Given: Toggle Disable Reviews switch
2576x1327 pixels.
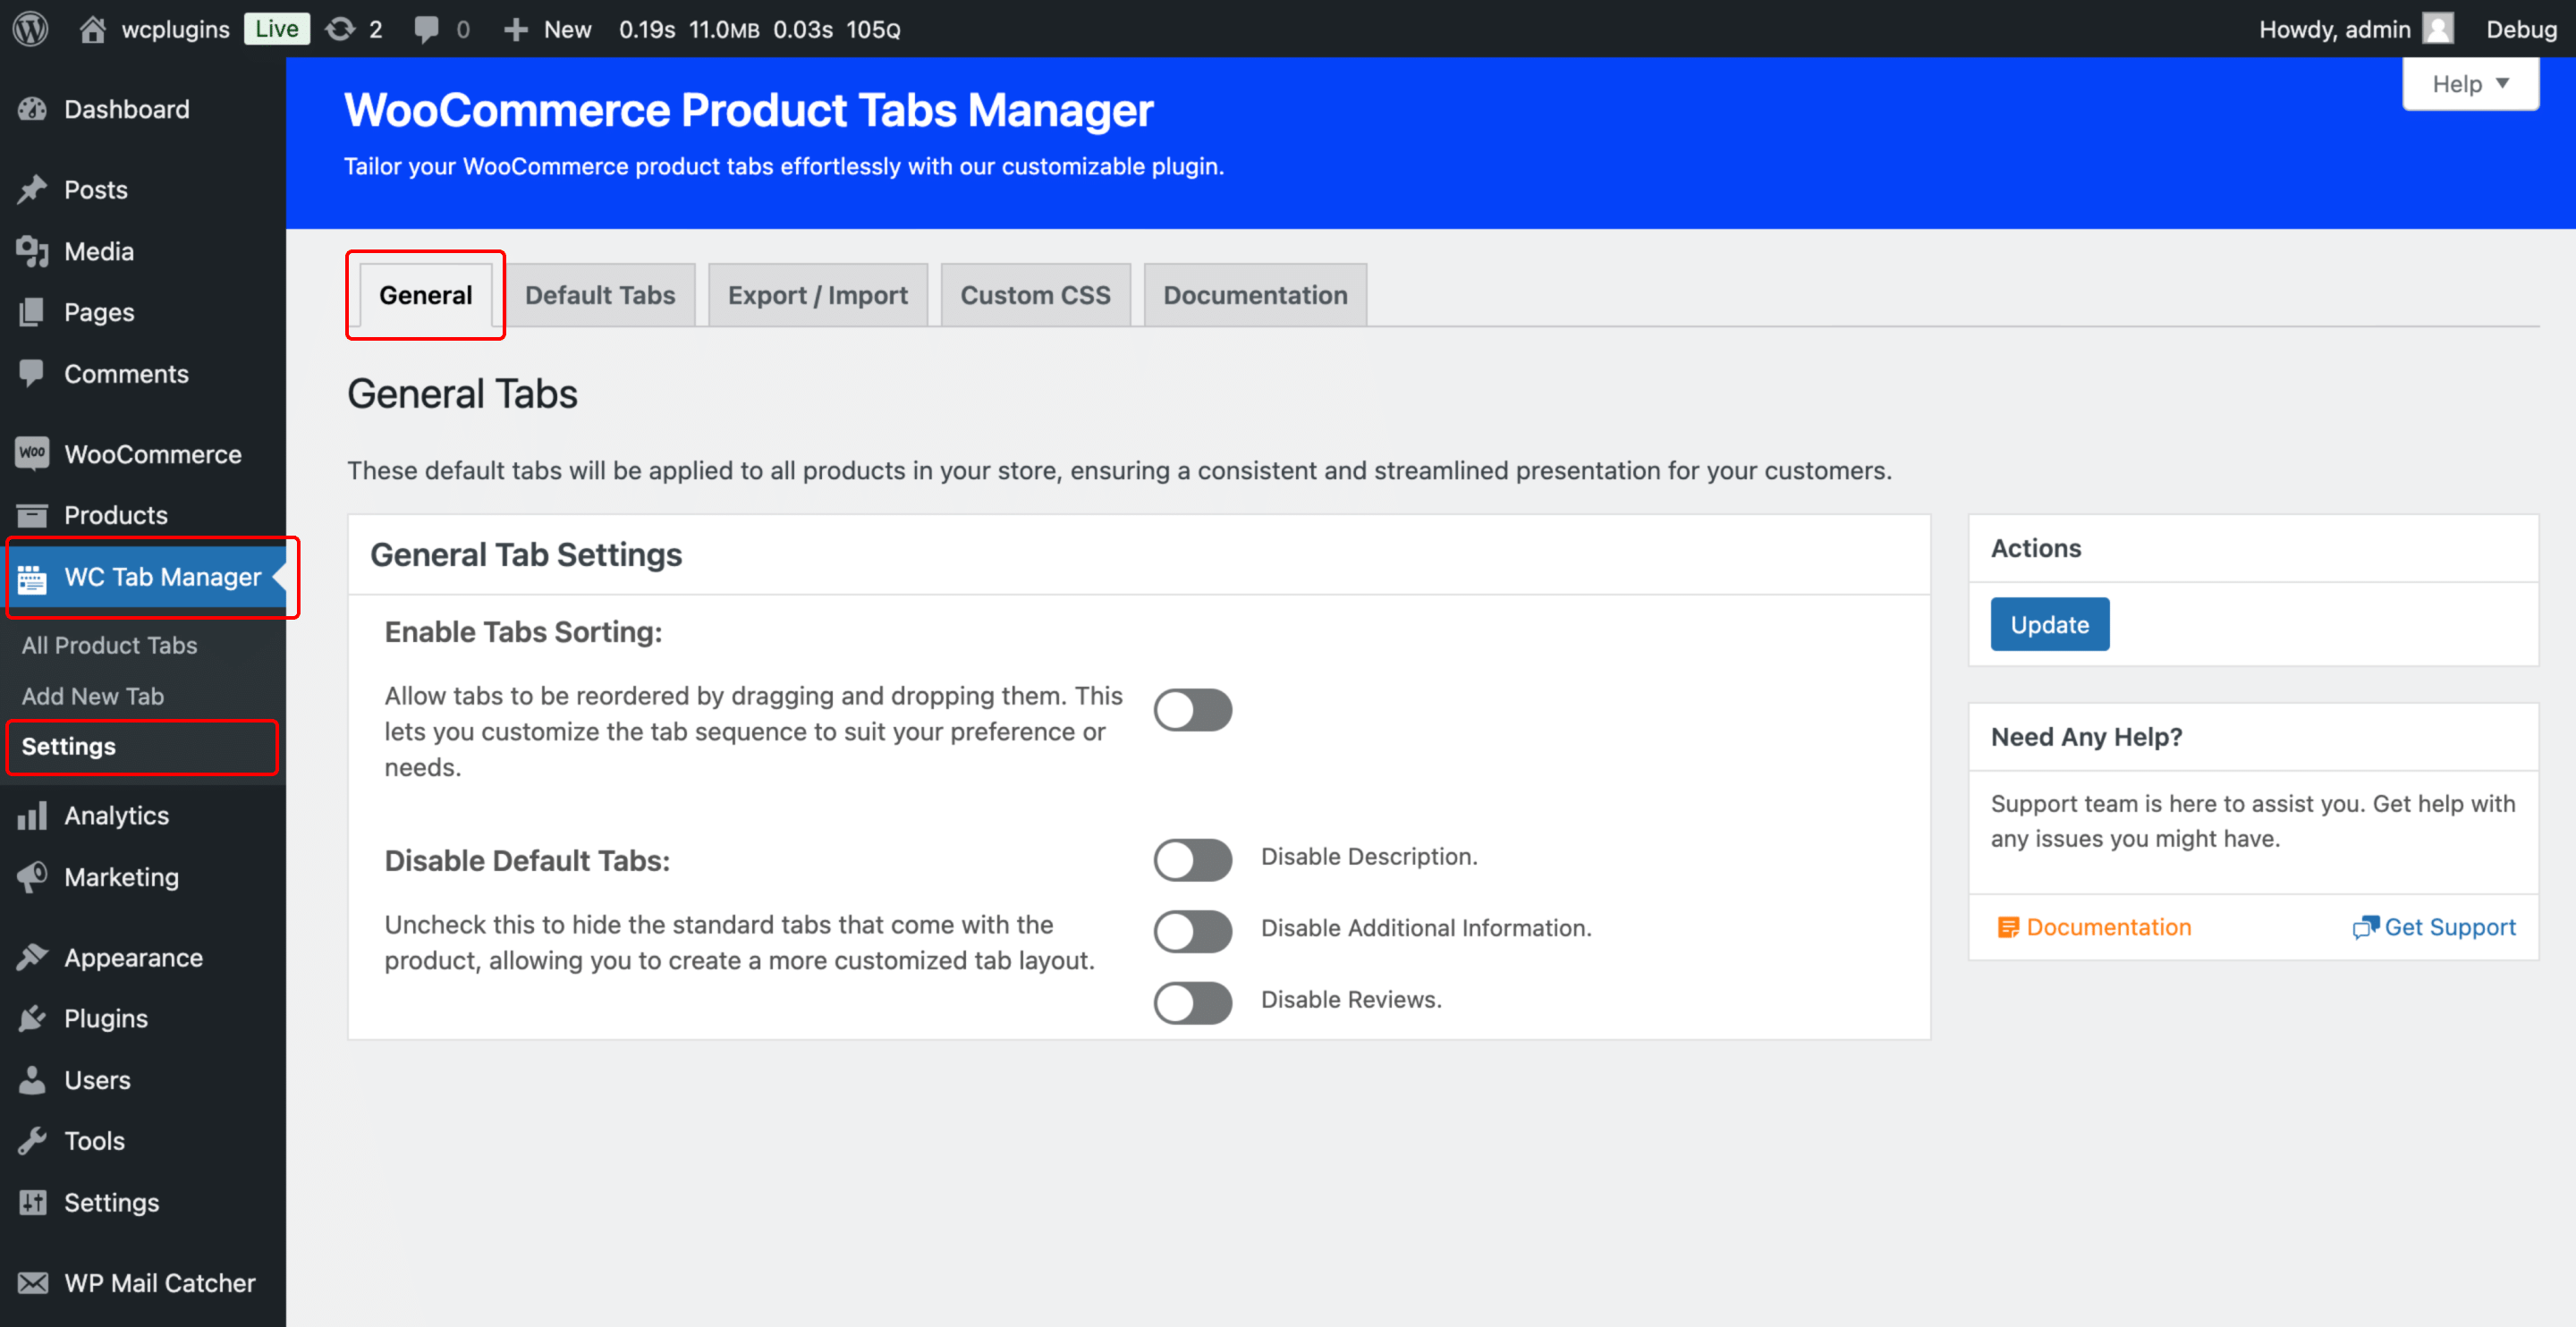Looking at the screenshot, I should point(1192,1003).
